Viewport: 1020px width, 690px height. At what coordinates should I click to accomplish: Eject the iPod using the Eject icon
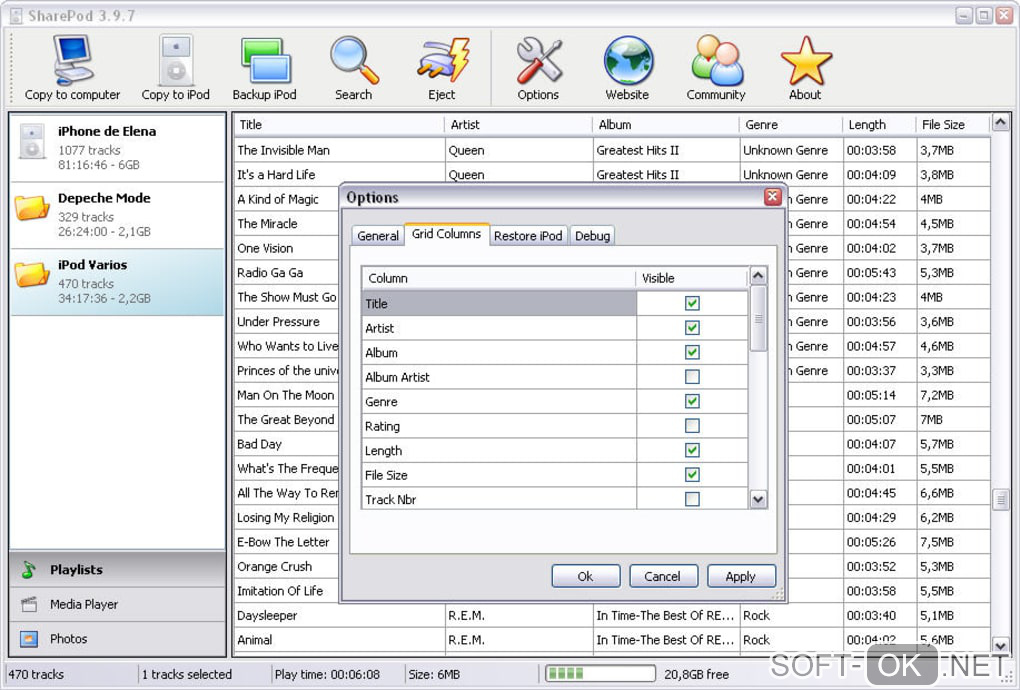click(x=442, y=62)
